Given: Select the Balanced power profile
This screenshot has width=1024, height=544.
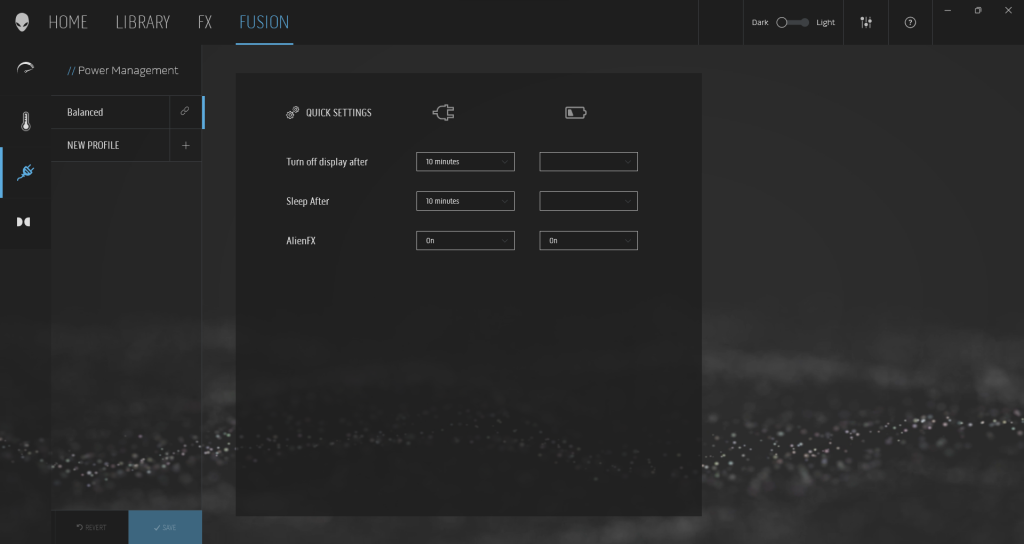Looking at the screenshot, I should [110, 112].
